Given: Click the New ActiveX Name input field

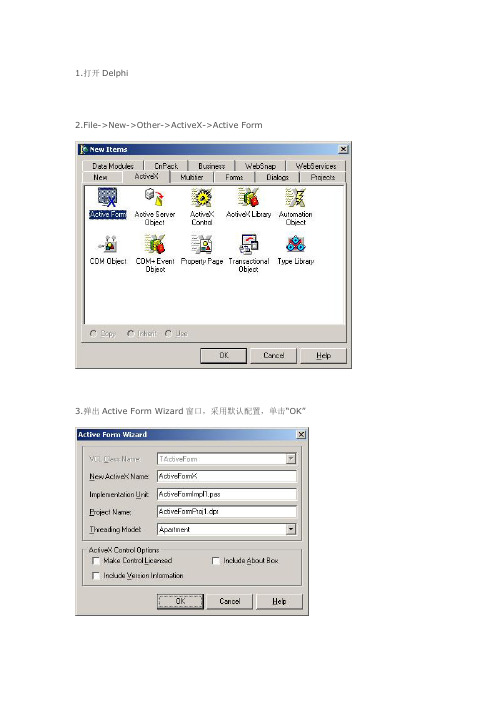Looking at the screenshot, I should (227, 476).
